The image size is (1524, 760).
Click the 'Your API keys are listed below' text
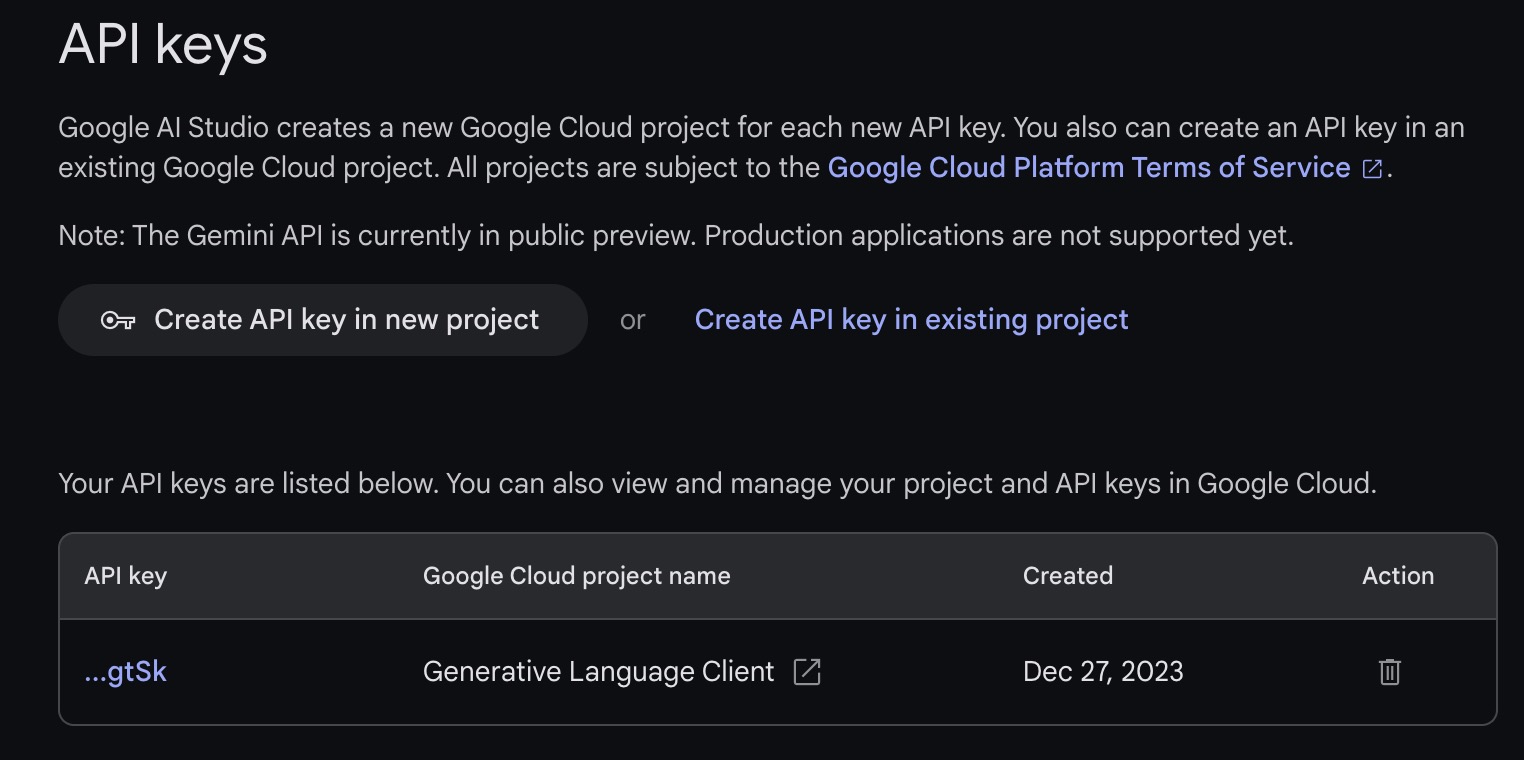716,484
